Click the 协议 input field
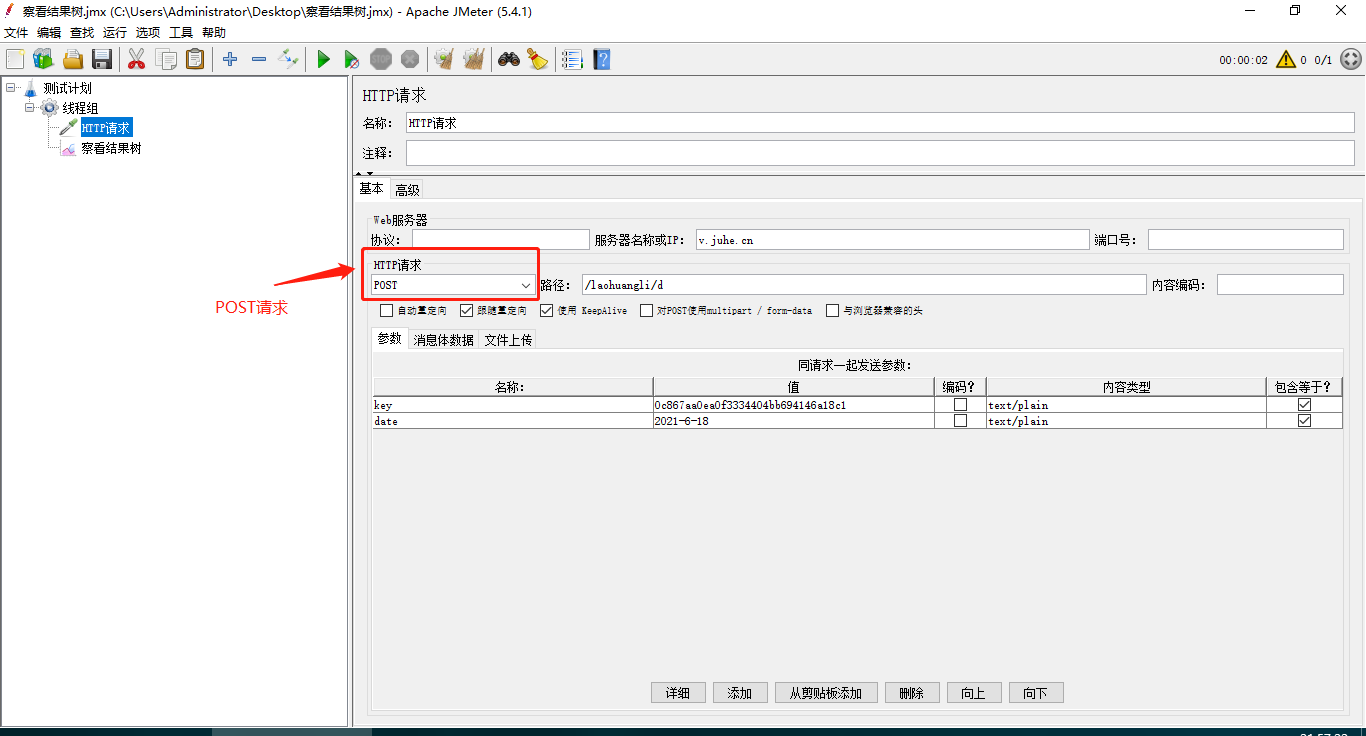The height and width of the screenshot is (736, 1366). click(x=500, y=240)
